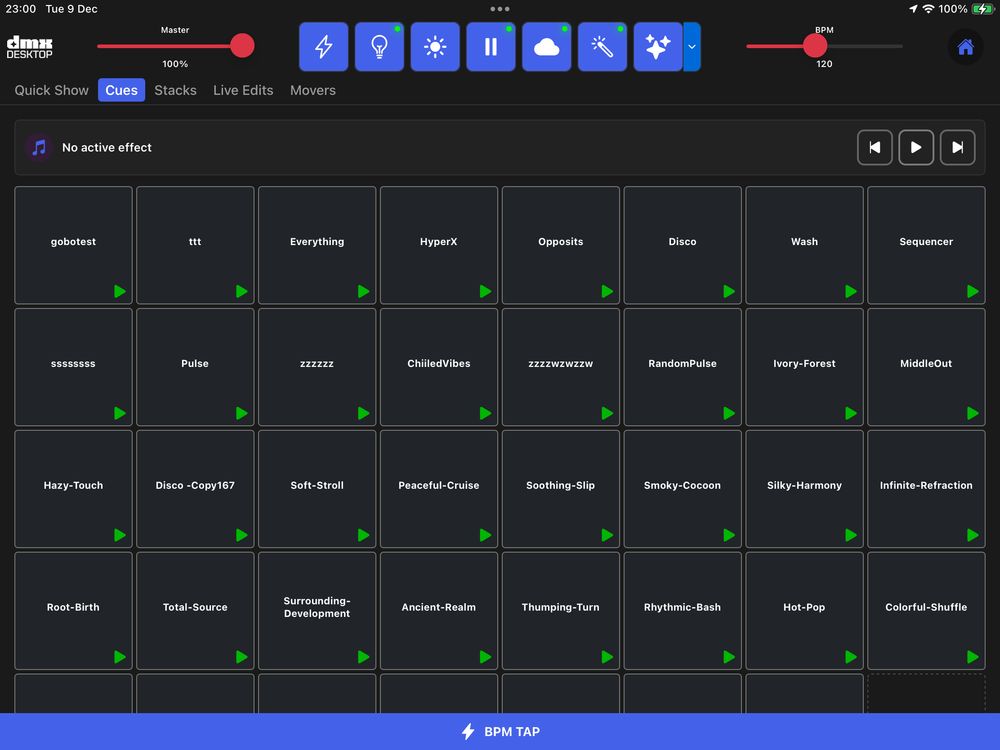Image resolution: width=1000 pixels, height=750 pixels.
Task: Skip to the previous cue
Action: [874, 147]
